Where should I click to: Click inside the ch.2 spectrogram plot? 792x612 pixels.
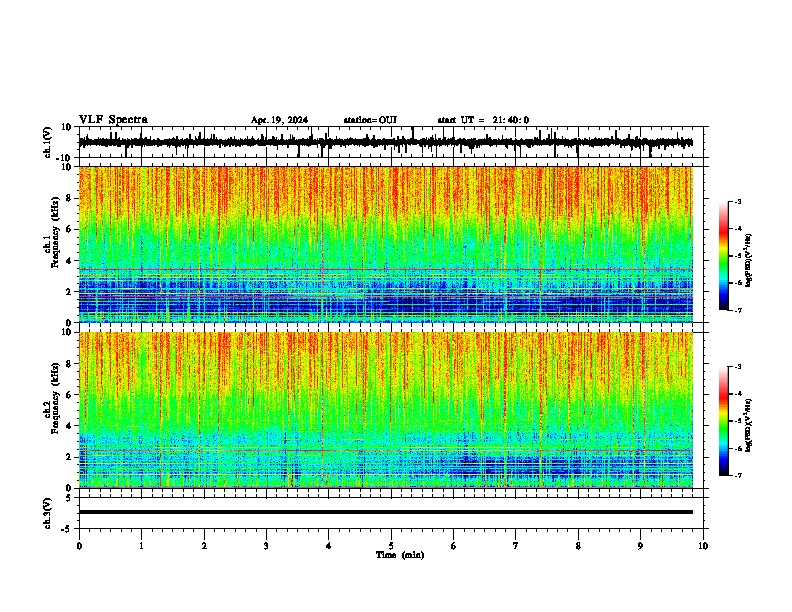tap(386, 410)
